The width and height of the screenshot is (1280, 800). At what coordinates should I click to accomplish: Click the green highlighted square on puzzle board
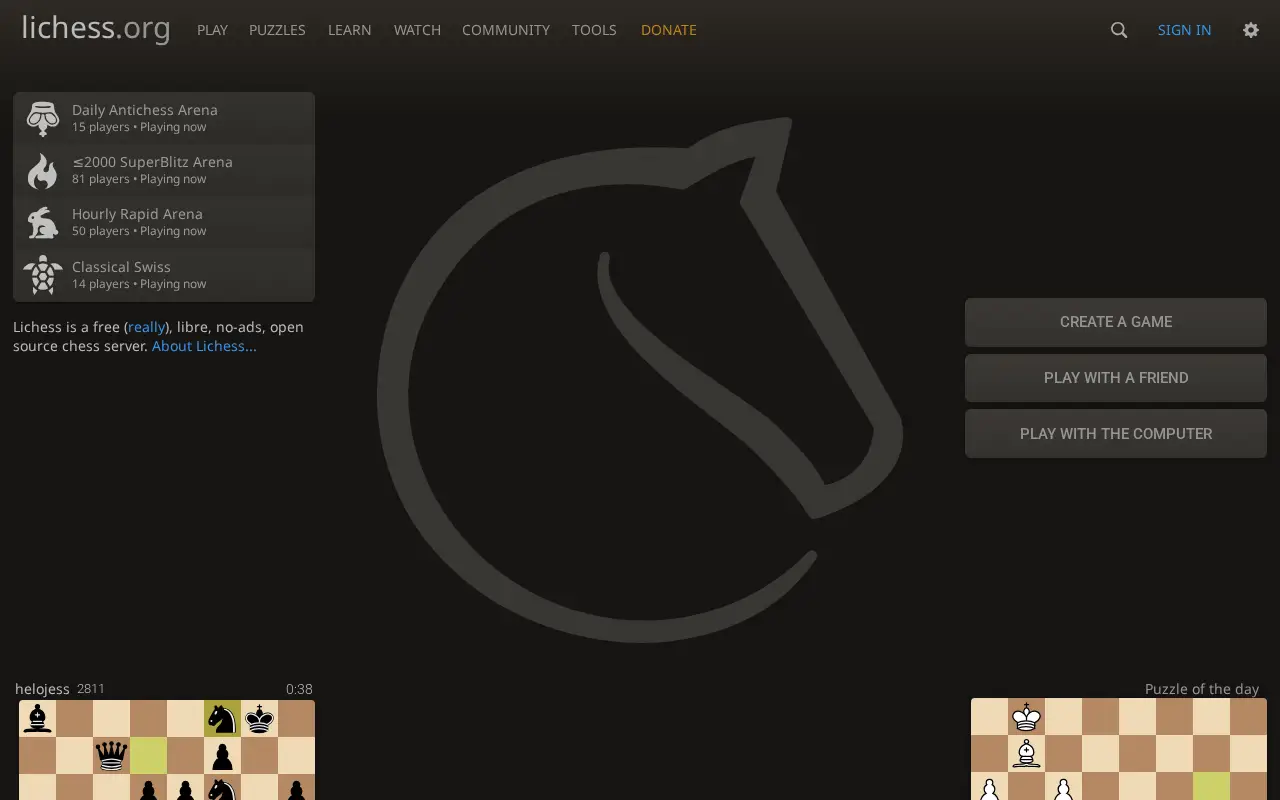(1211, 786)
